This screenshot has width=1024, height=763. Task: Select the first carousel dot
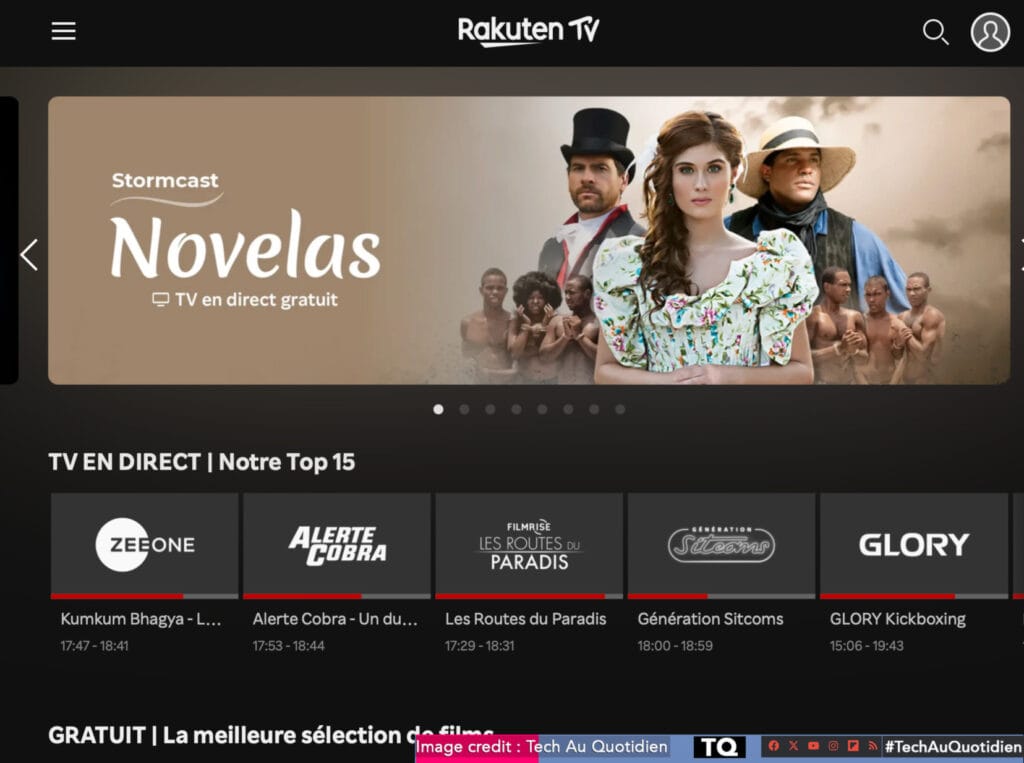coord(438,409)
